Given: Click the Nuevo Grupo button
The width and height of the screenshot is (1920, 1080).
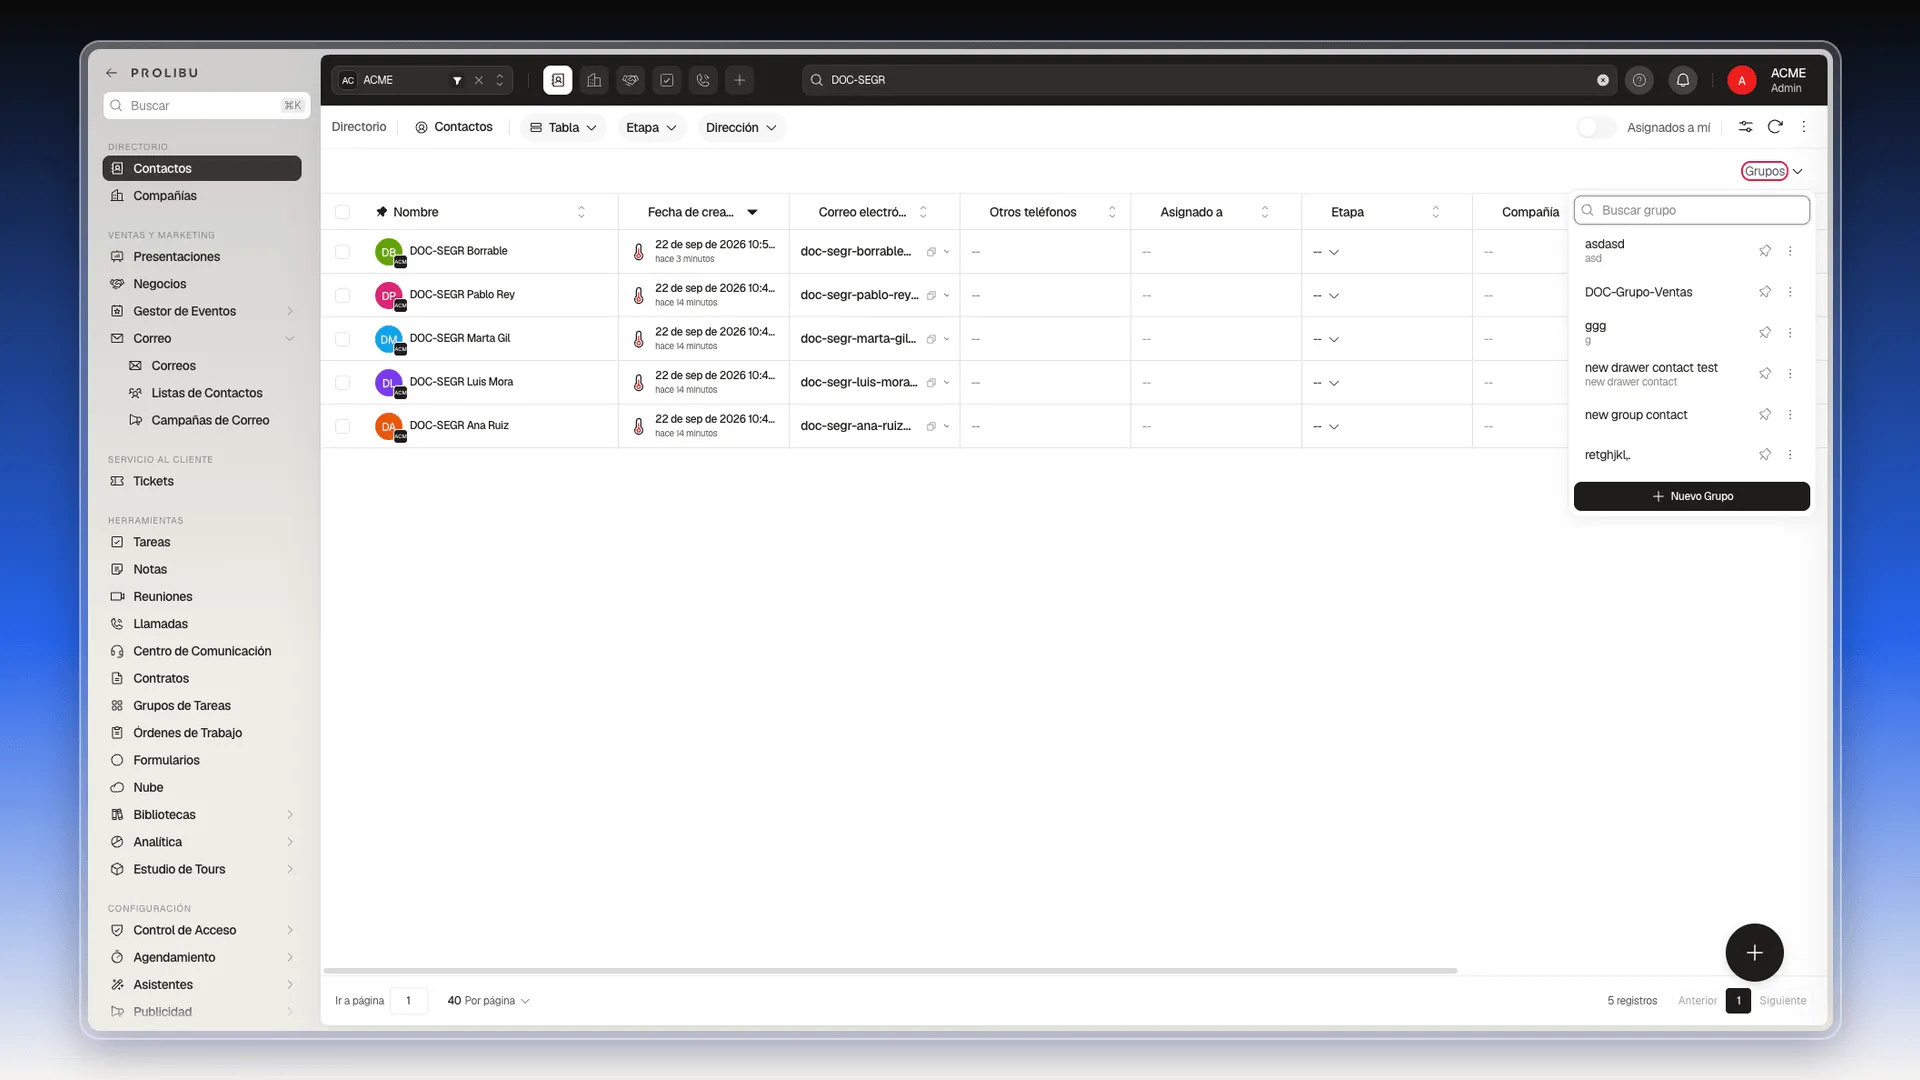Looking at the screenshot, I should pyautogui.click(x=1691, y=496).
